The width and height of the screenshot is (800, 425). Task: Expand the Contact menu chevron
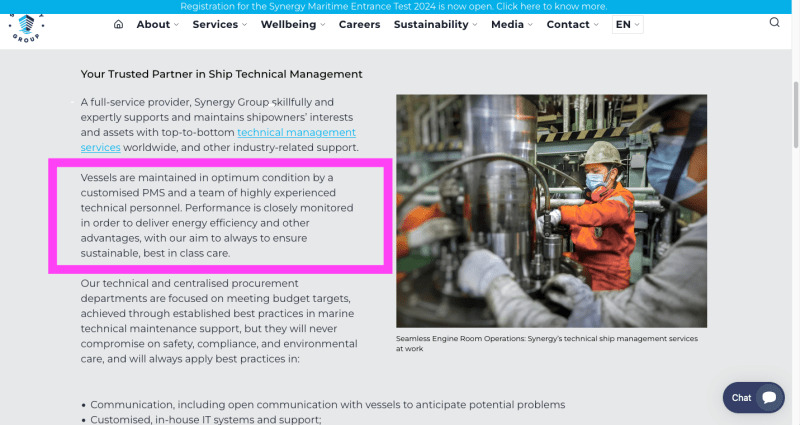click(596, 24)
